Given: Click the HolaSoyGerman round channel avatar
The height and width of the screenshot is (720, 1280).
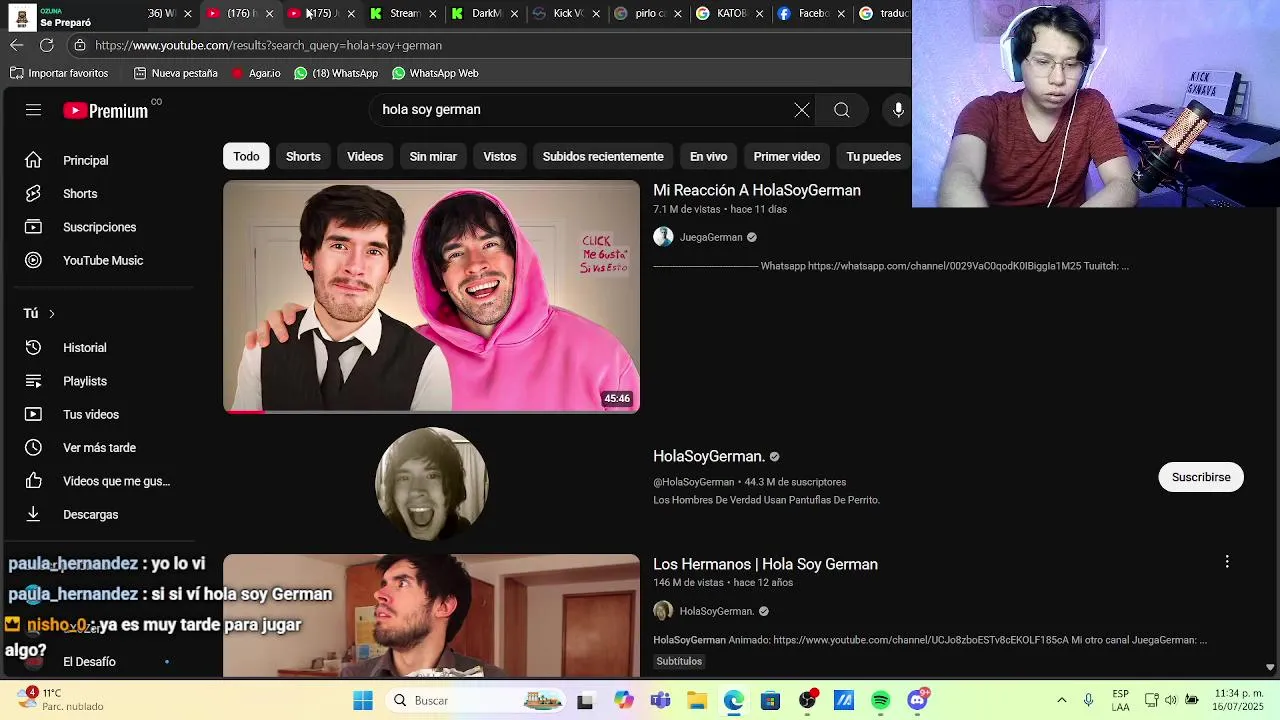Looking at the screenshot, I should [x=431, y=483].
